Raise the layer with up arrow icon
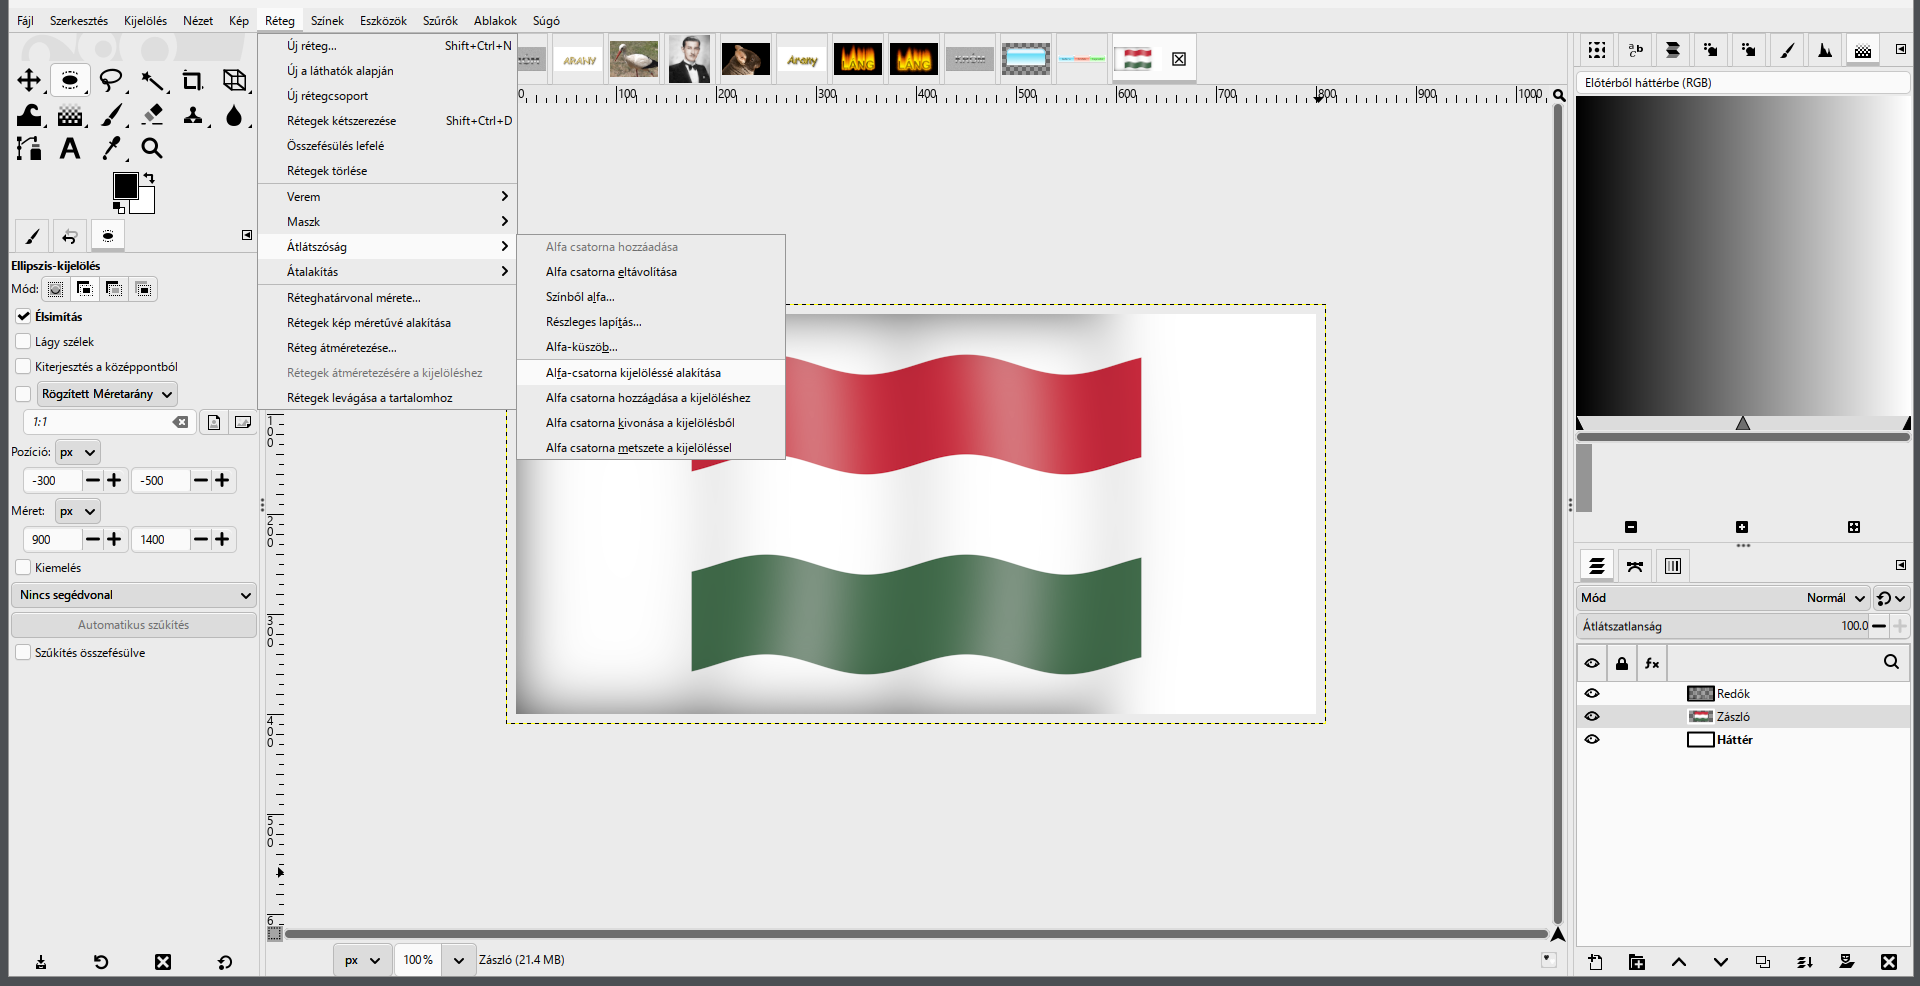 [x=1679, y=962]
